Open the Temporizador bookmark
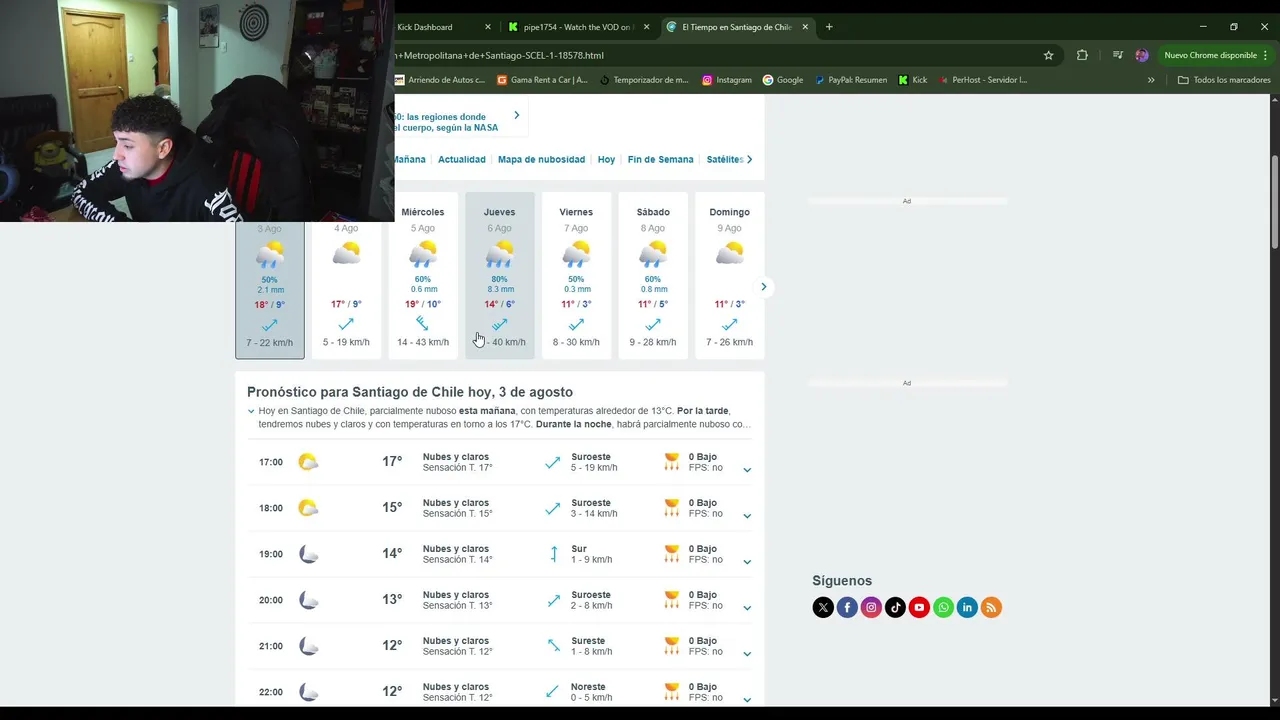Viewport: 1280px width, 720px height. (643, 80)
